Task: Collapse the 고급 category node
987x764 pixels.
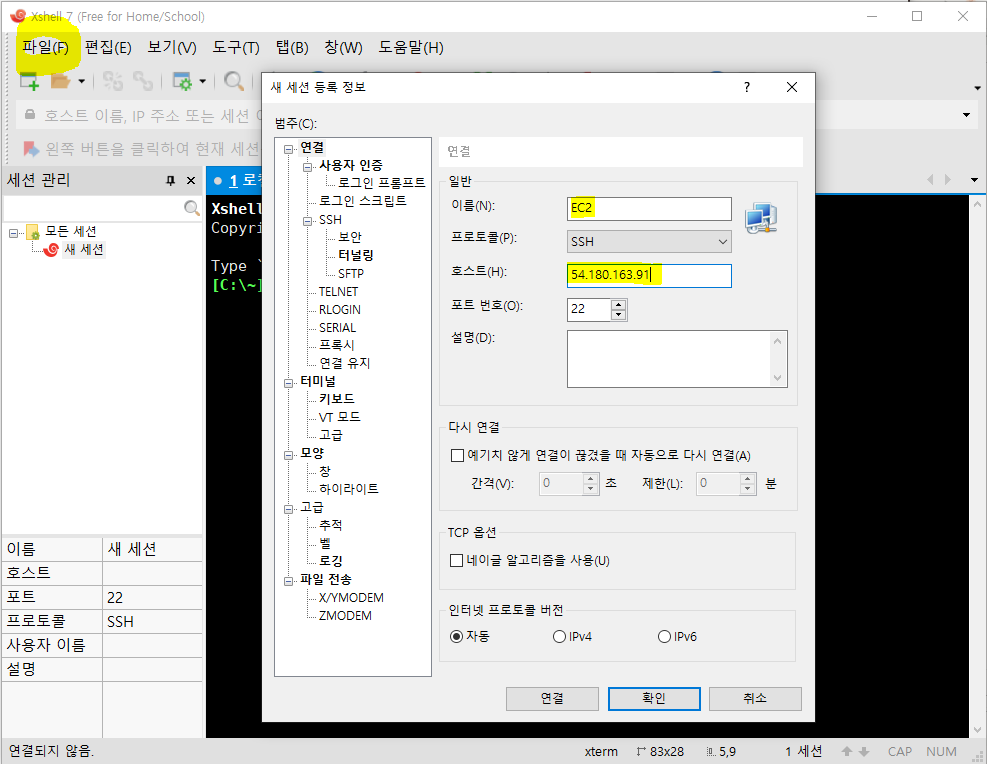Action: click(288, 509)
